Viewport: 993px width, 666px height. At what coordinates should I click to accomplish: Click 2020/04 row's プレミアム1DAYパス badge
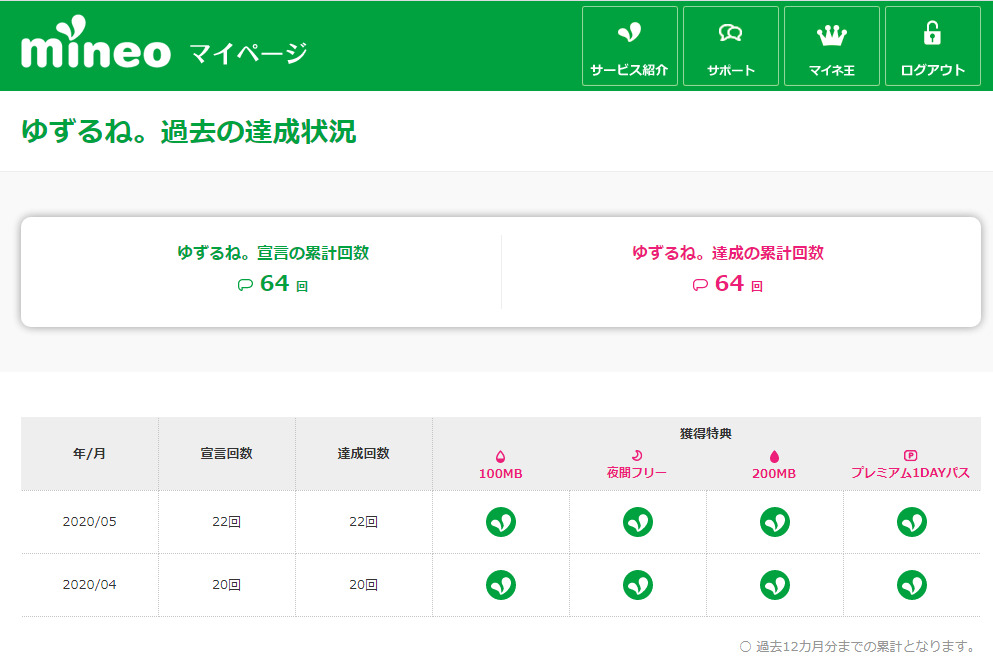click(912, 585)
